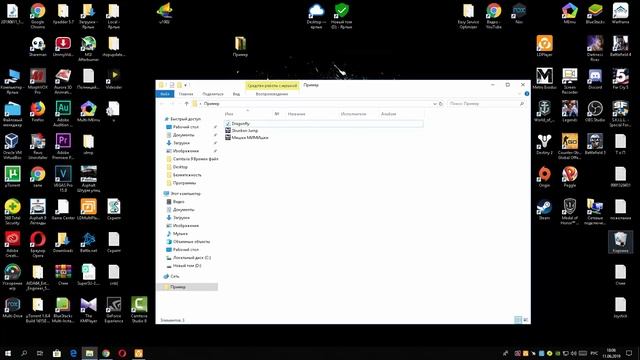The image size is (640, 360).
Task: Select the World of Warships desktop icon
Action: 544,111
